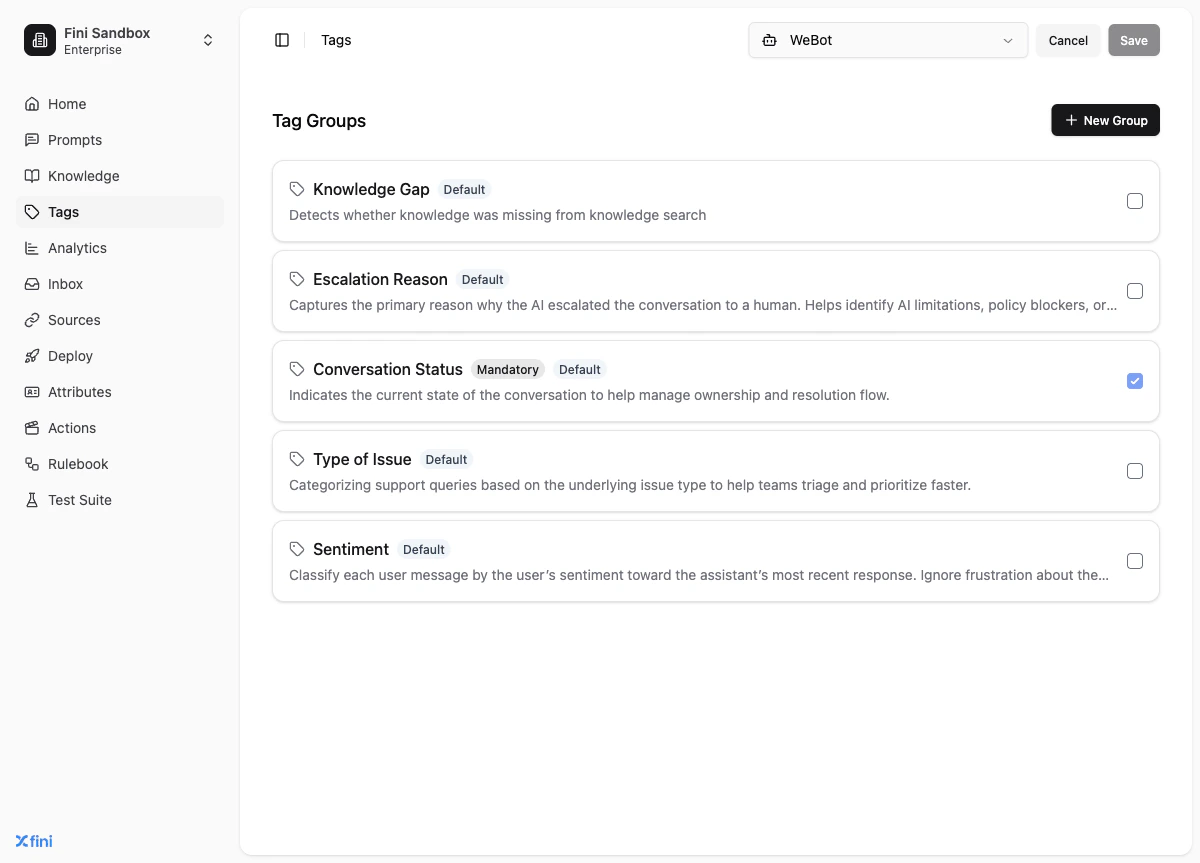This screenshot has height=863, width=1200.
Task: Open the Inbox from the sidebar
Action: pos(65,283)
